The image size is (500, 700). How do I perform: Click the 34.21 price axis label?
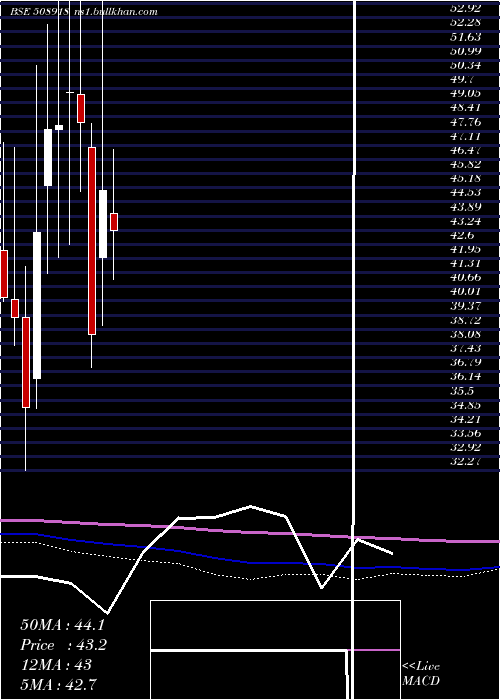click(x=466, y=420)
